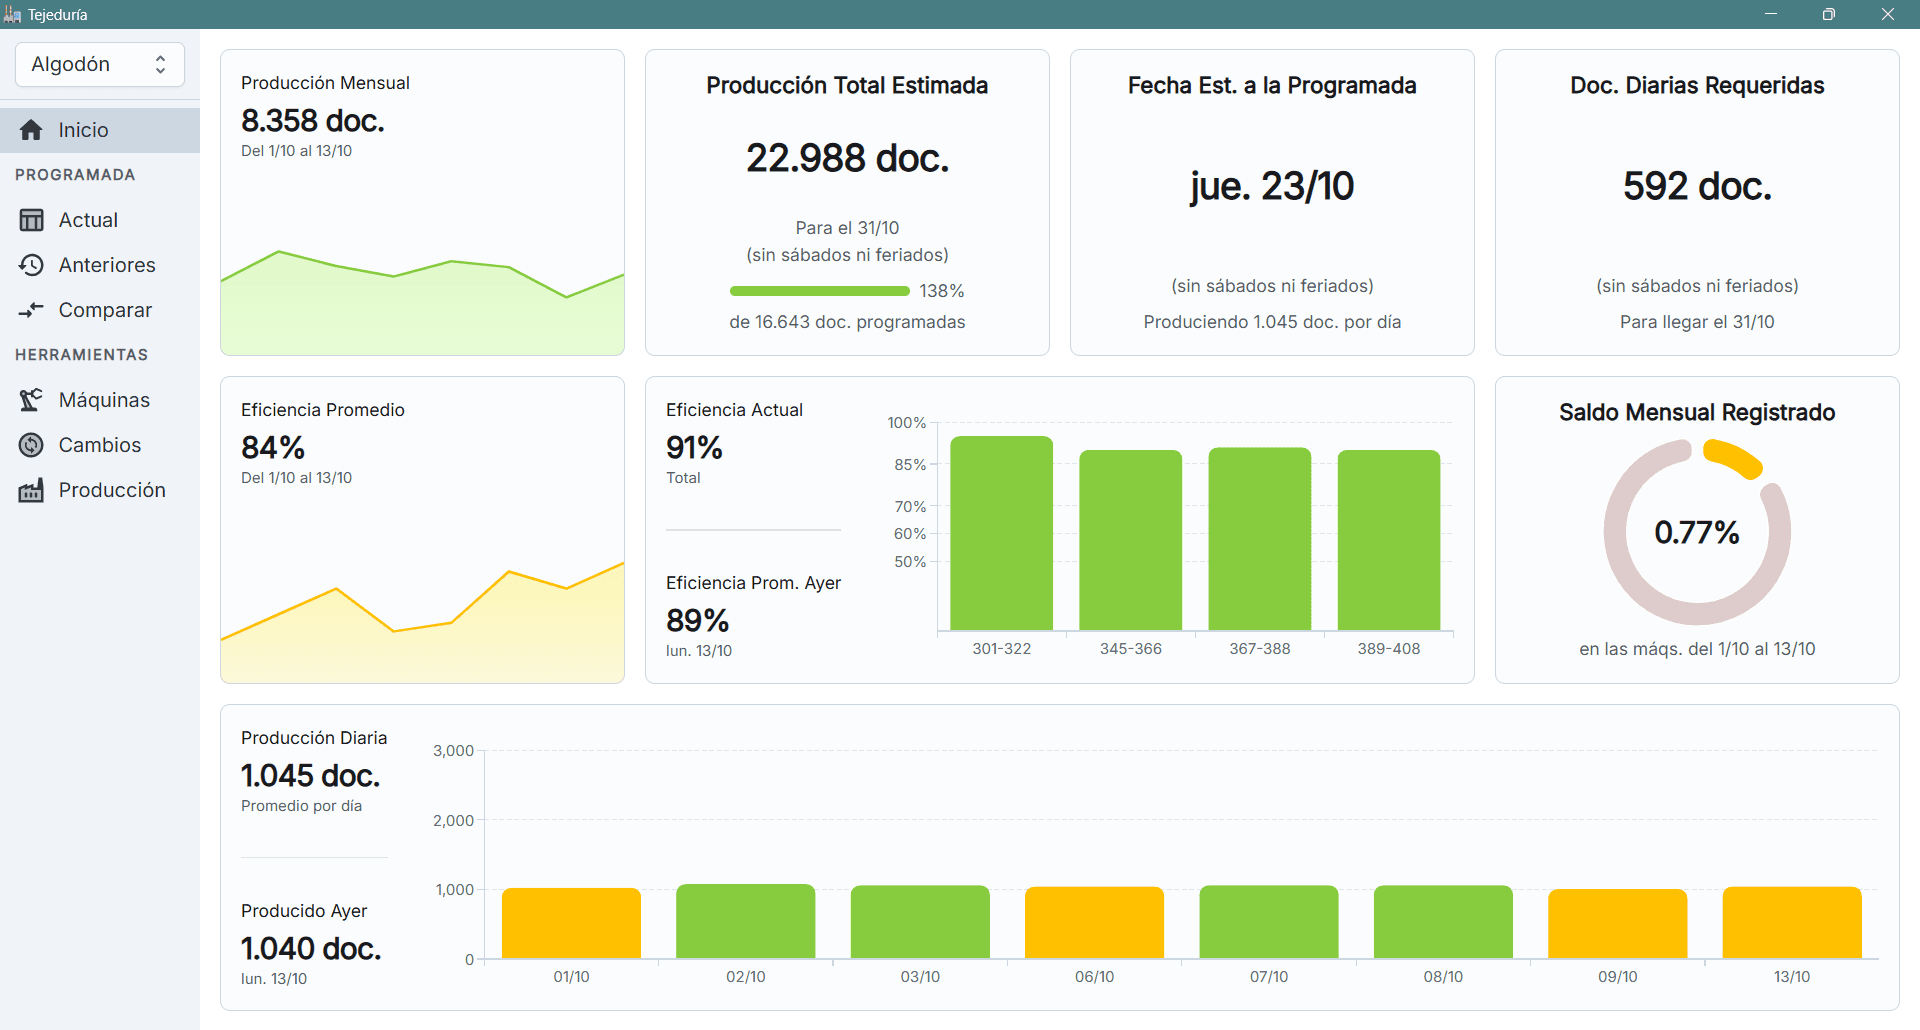Go to the Máquinas section
The height and width of the screenshot is (1030, 1920).
[x=104, y=400]
